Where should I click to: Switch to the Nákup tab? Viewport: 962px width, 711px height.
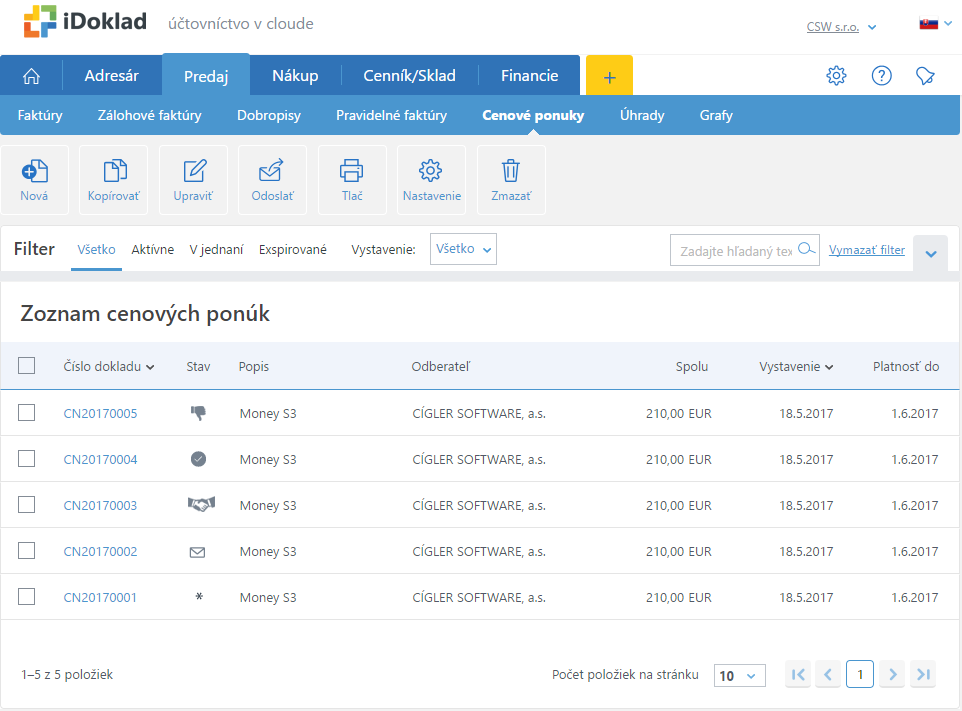[295, 76]
